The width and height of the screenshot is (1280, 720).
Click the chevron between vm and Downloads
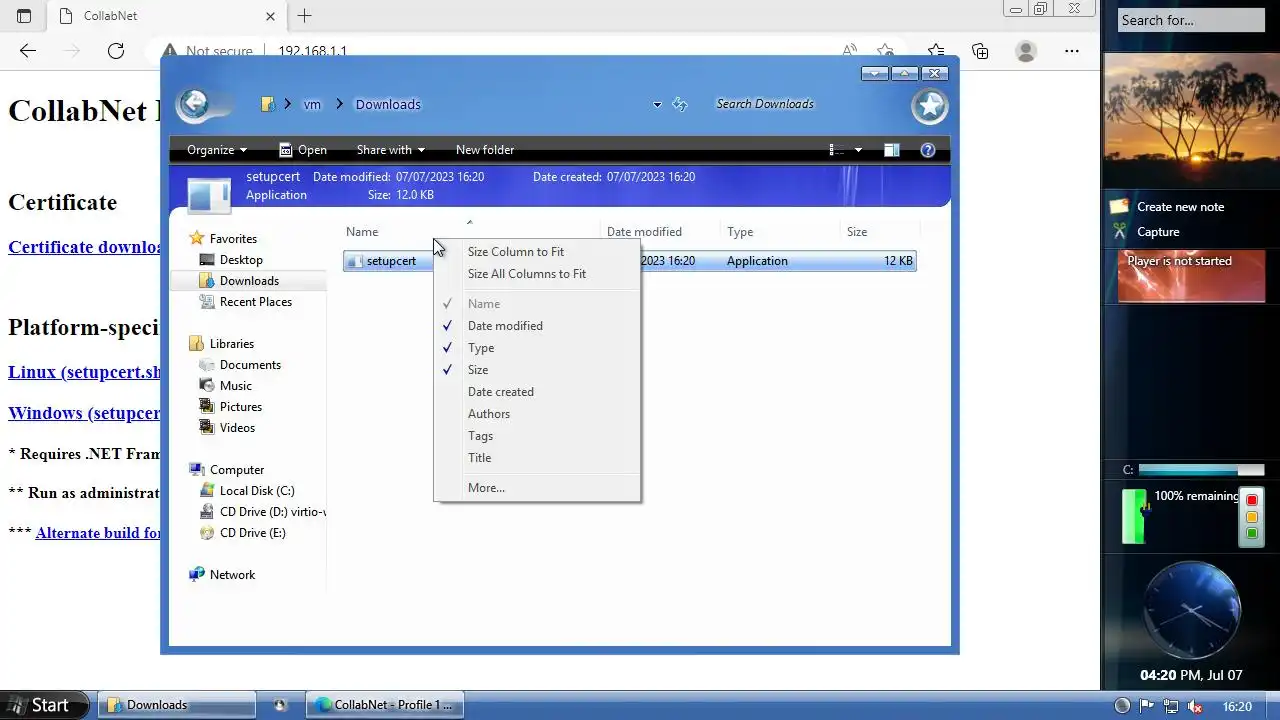(x=339, y=104)
